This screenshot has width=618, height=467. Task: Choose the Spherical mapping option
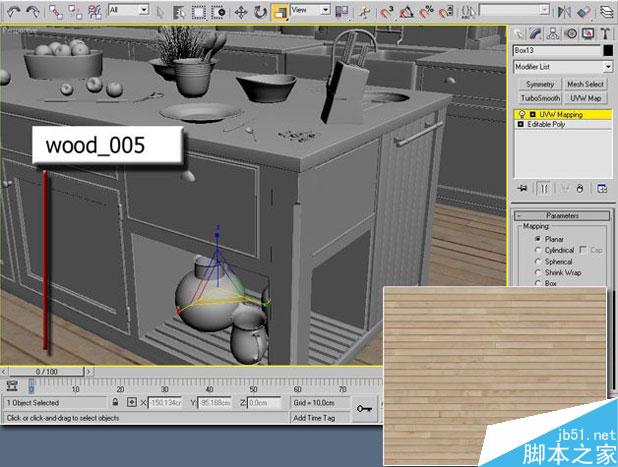[x=537, y=261]
